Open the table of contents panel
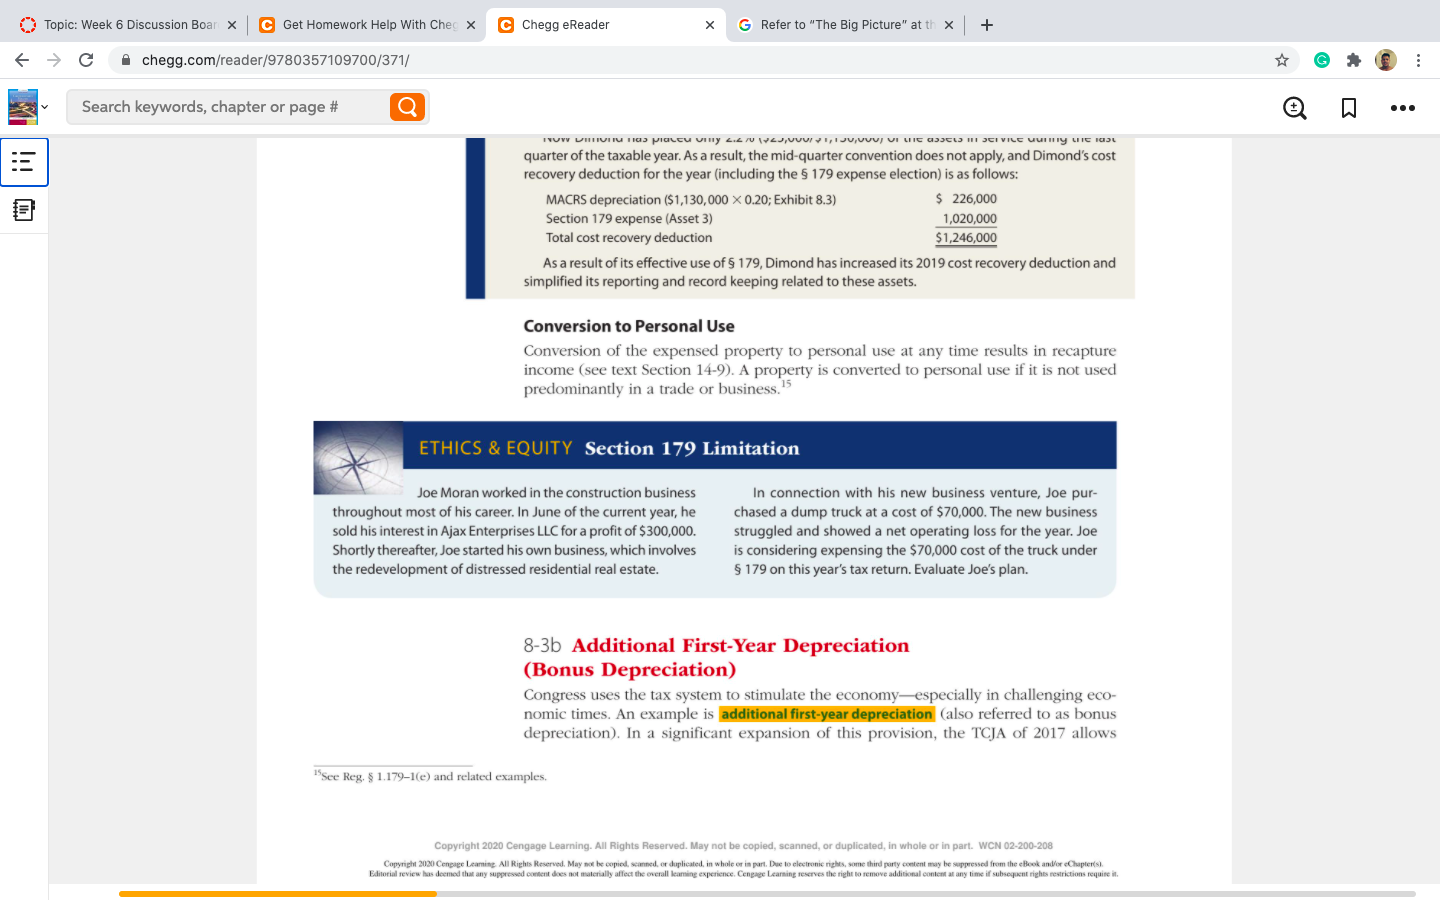 [24, 162]
